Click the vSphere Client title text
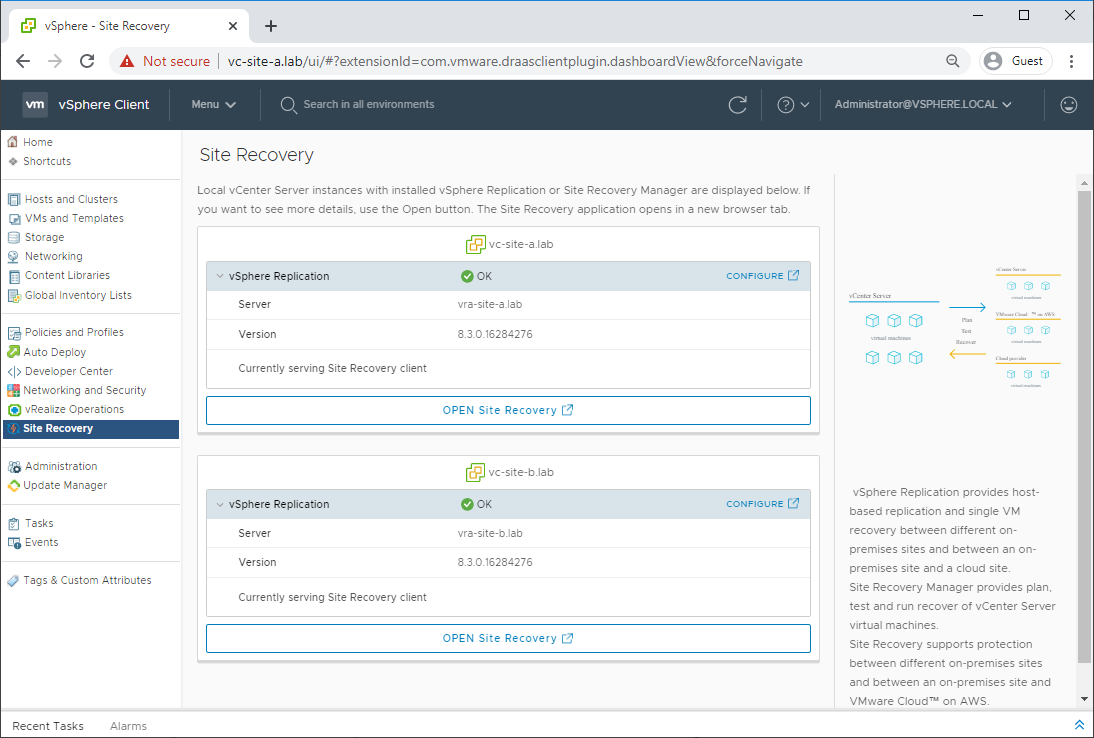 (x=104, y=105)
